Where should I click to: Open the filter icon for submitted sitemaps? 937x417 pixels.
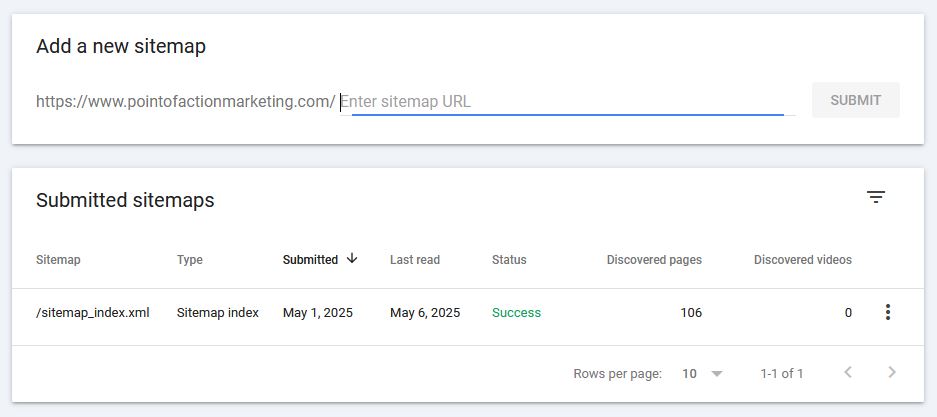pyautogui.click(x=875, y=197)
